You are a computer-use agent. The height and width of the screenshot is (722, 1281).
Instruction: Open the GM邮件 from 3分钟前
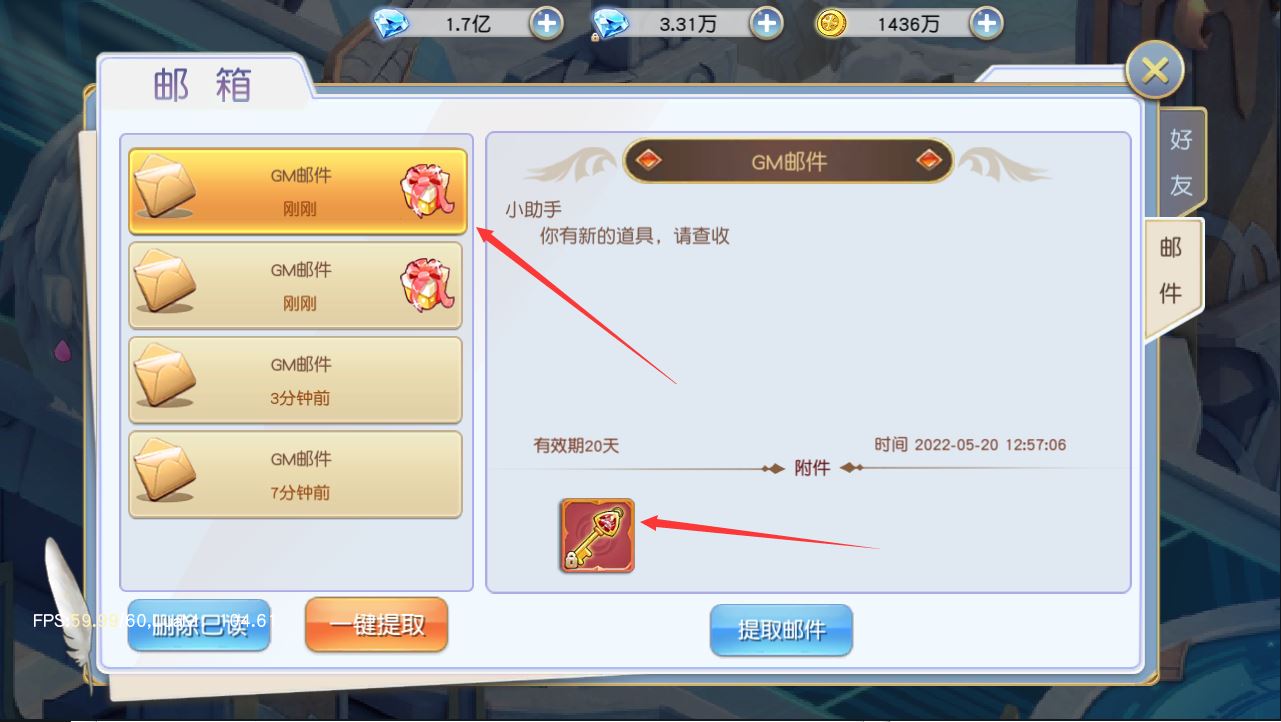point(295,380)
